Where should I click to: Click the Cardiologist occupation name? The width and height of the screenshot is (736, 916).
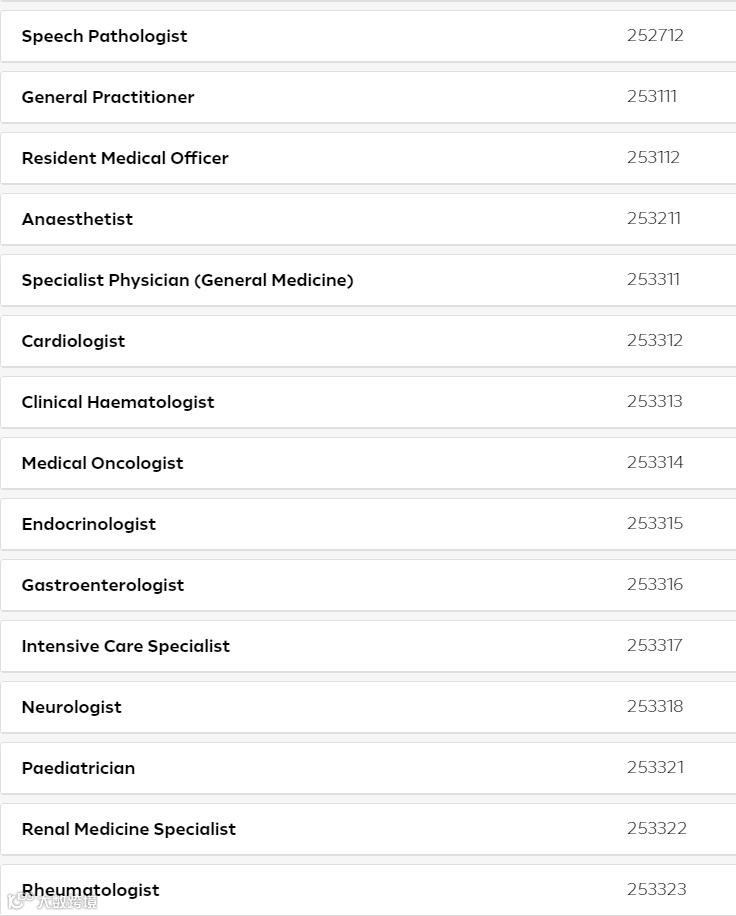74,341
